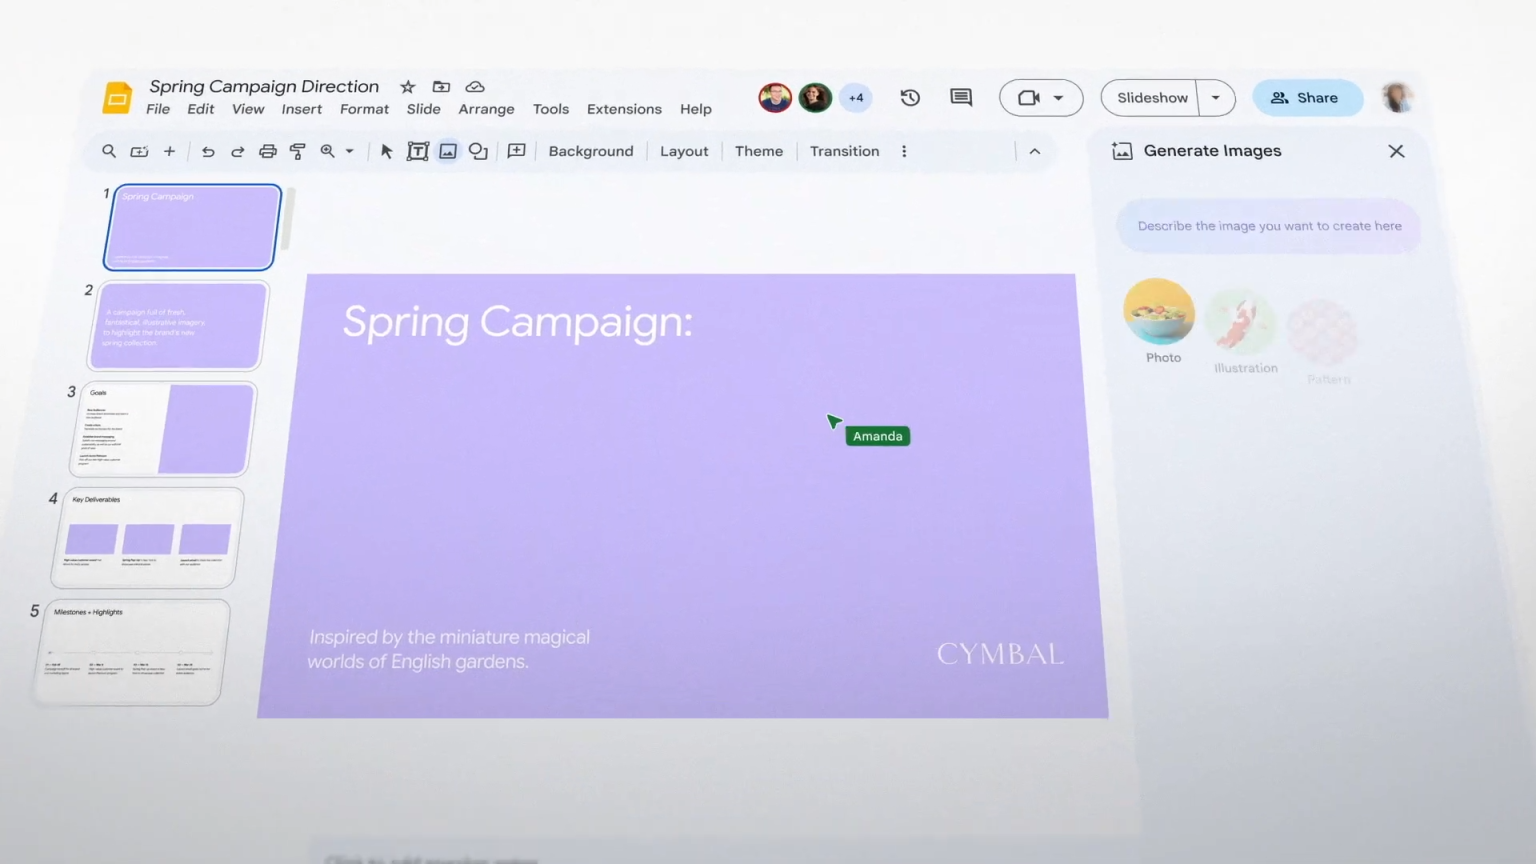Click the Redo icon

(237, 150)
